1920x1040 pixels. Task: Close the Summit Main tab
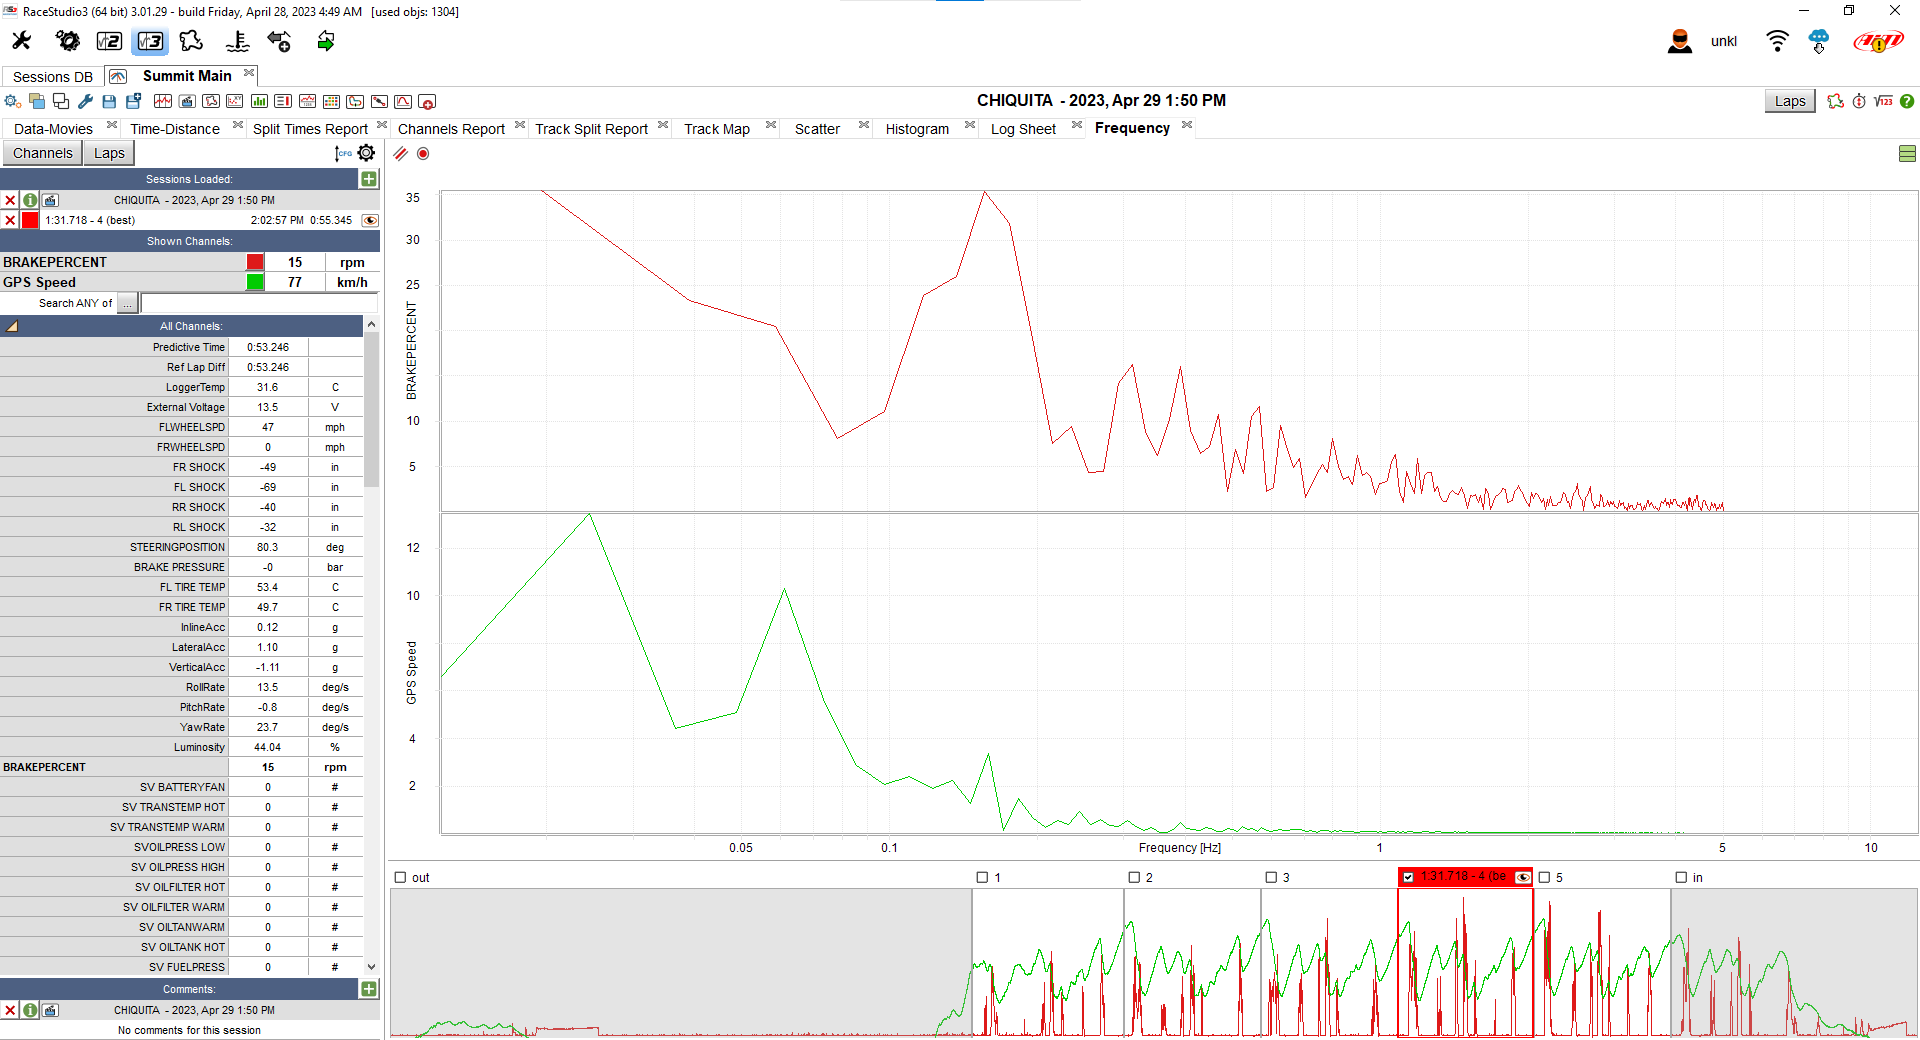click(249, 73)
